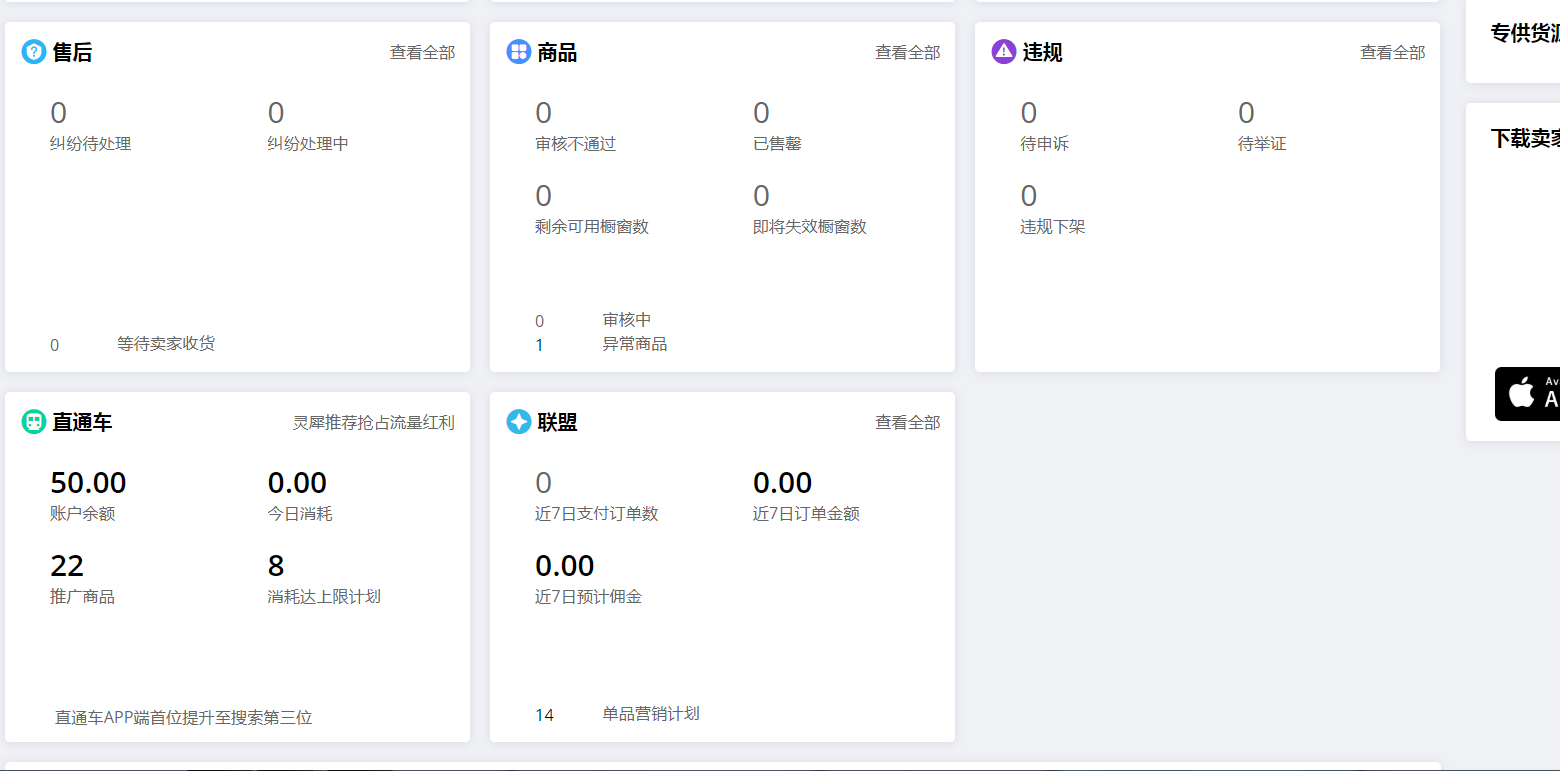Click the Apple App Store badge

click(x=1528, y=394)
